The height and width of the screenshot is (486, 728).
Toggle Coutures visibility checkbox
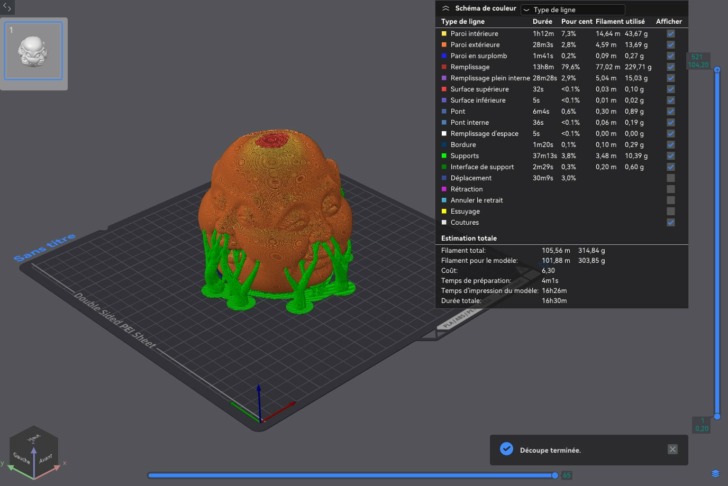click(670, 222)
